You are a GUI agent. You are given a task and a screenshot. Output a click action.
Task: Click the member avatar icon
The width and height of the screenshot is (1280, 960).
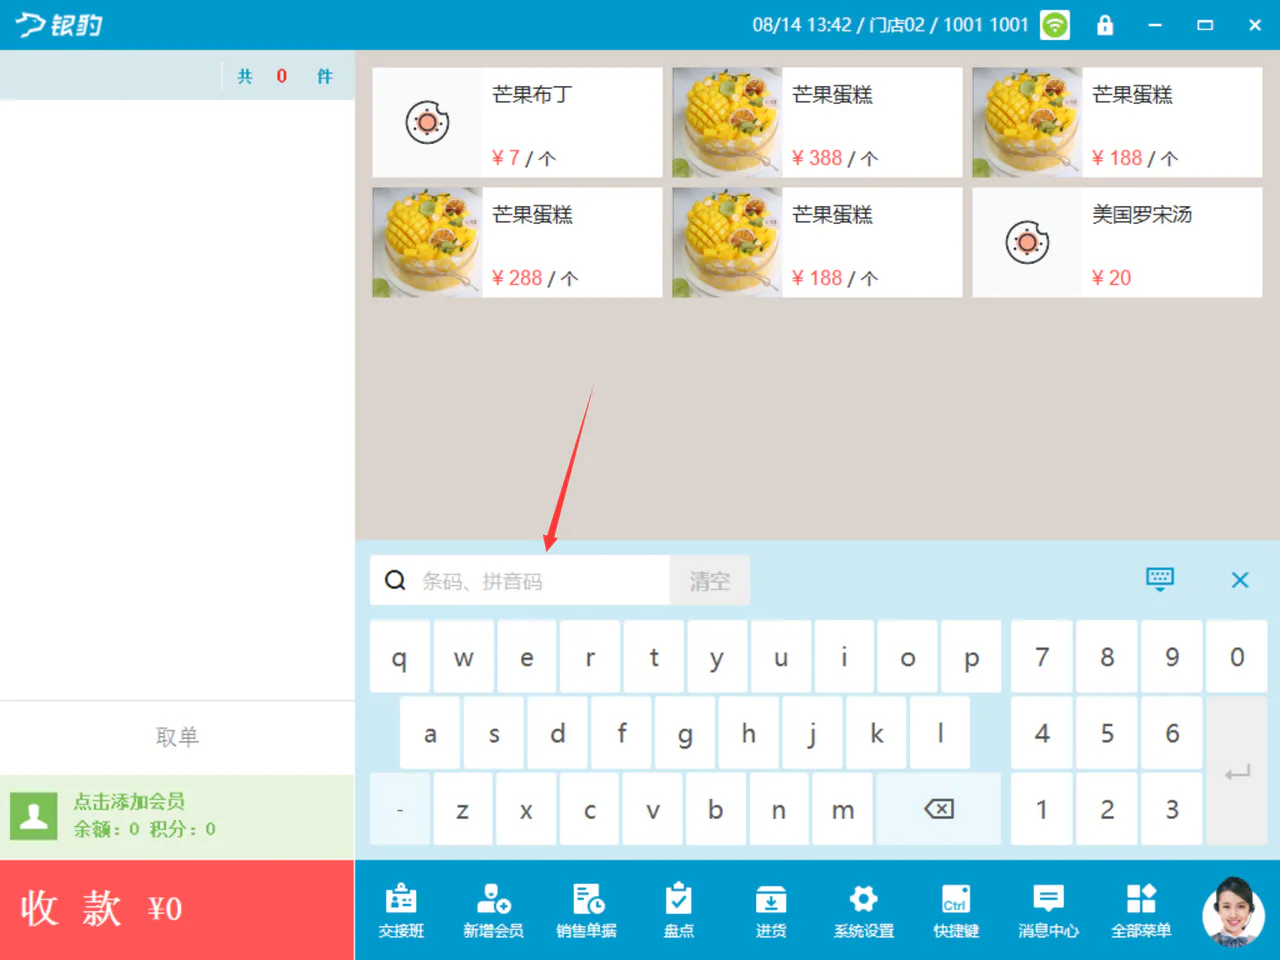tap(34, 816)
